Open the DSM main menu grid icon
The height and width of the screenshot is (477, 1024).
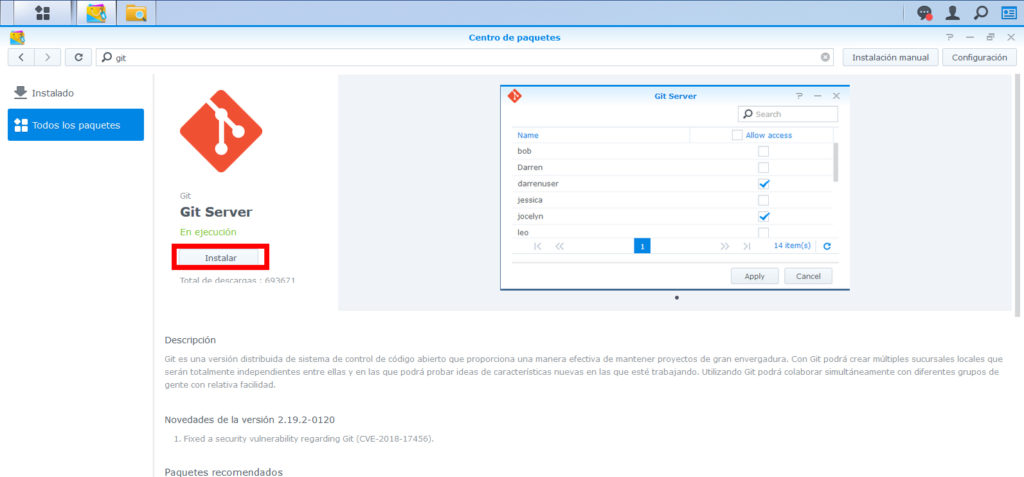tap(42, 12)
